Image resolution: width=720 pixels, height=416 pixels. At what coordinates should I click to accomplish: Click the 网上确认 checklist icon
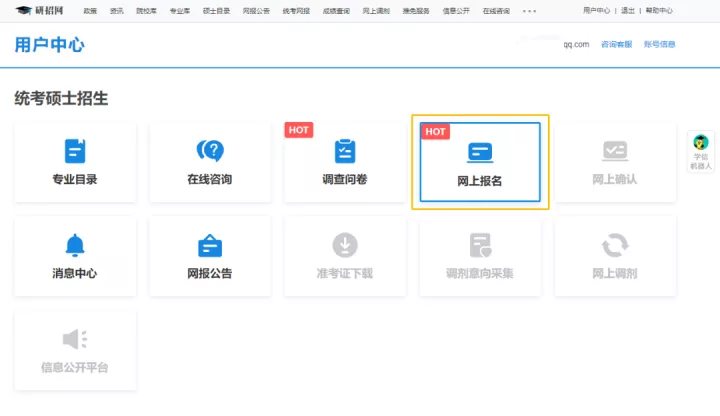pos(615,151)
